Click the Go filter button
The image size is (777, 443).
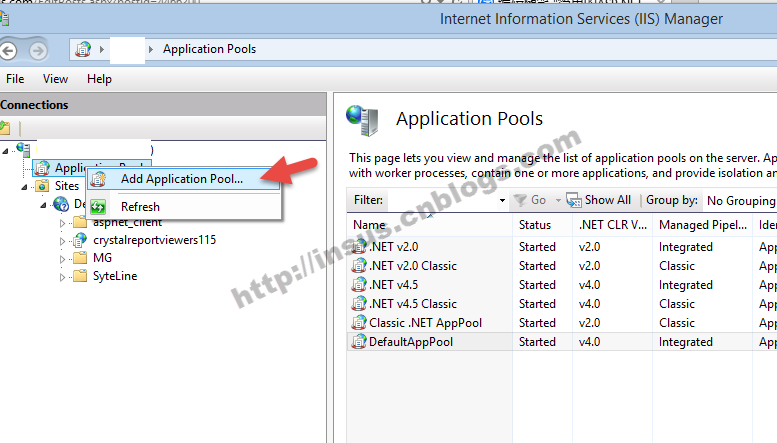point(530,200)
